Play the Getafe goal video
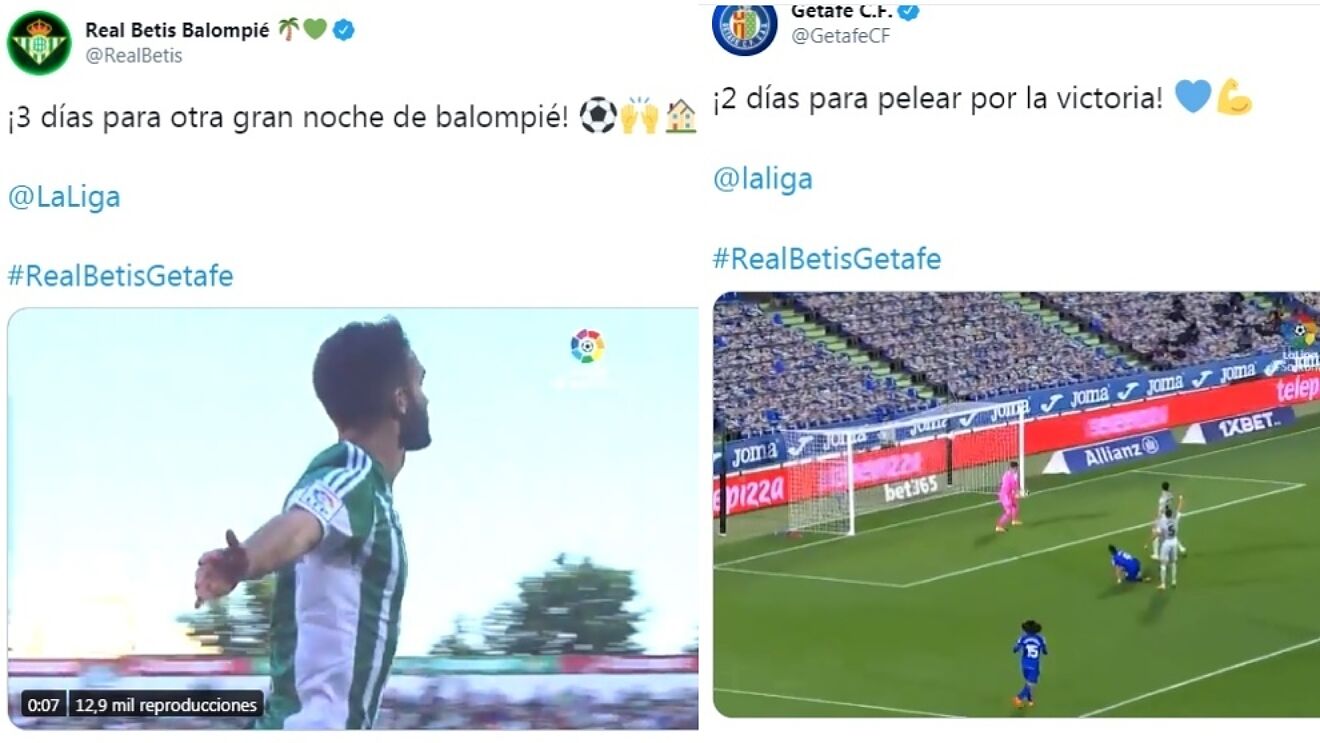Screen dimensions: 1320x743 tap(1016, 504)
